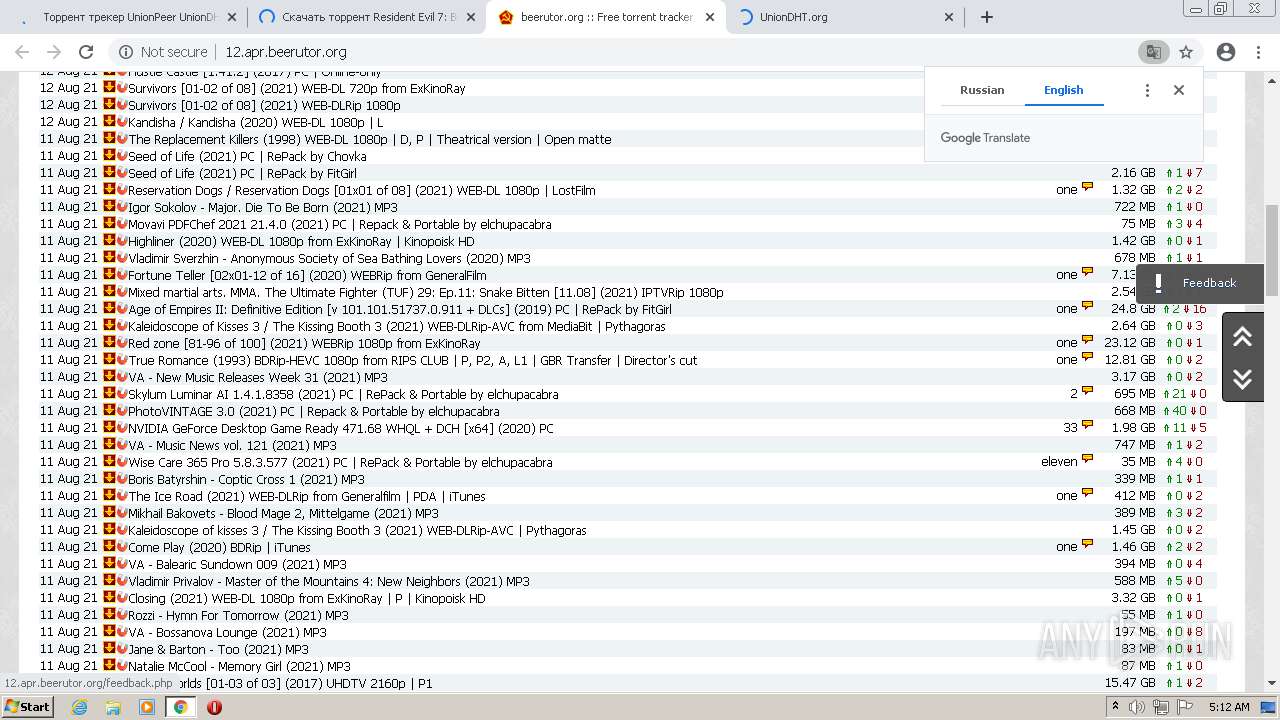Open the Google Translate icon in address bar
Viewport: 1280px width, 720px height.
pyautogui.click(x=1153, y=52)
